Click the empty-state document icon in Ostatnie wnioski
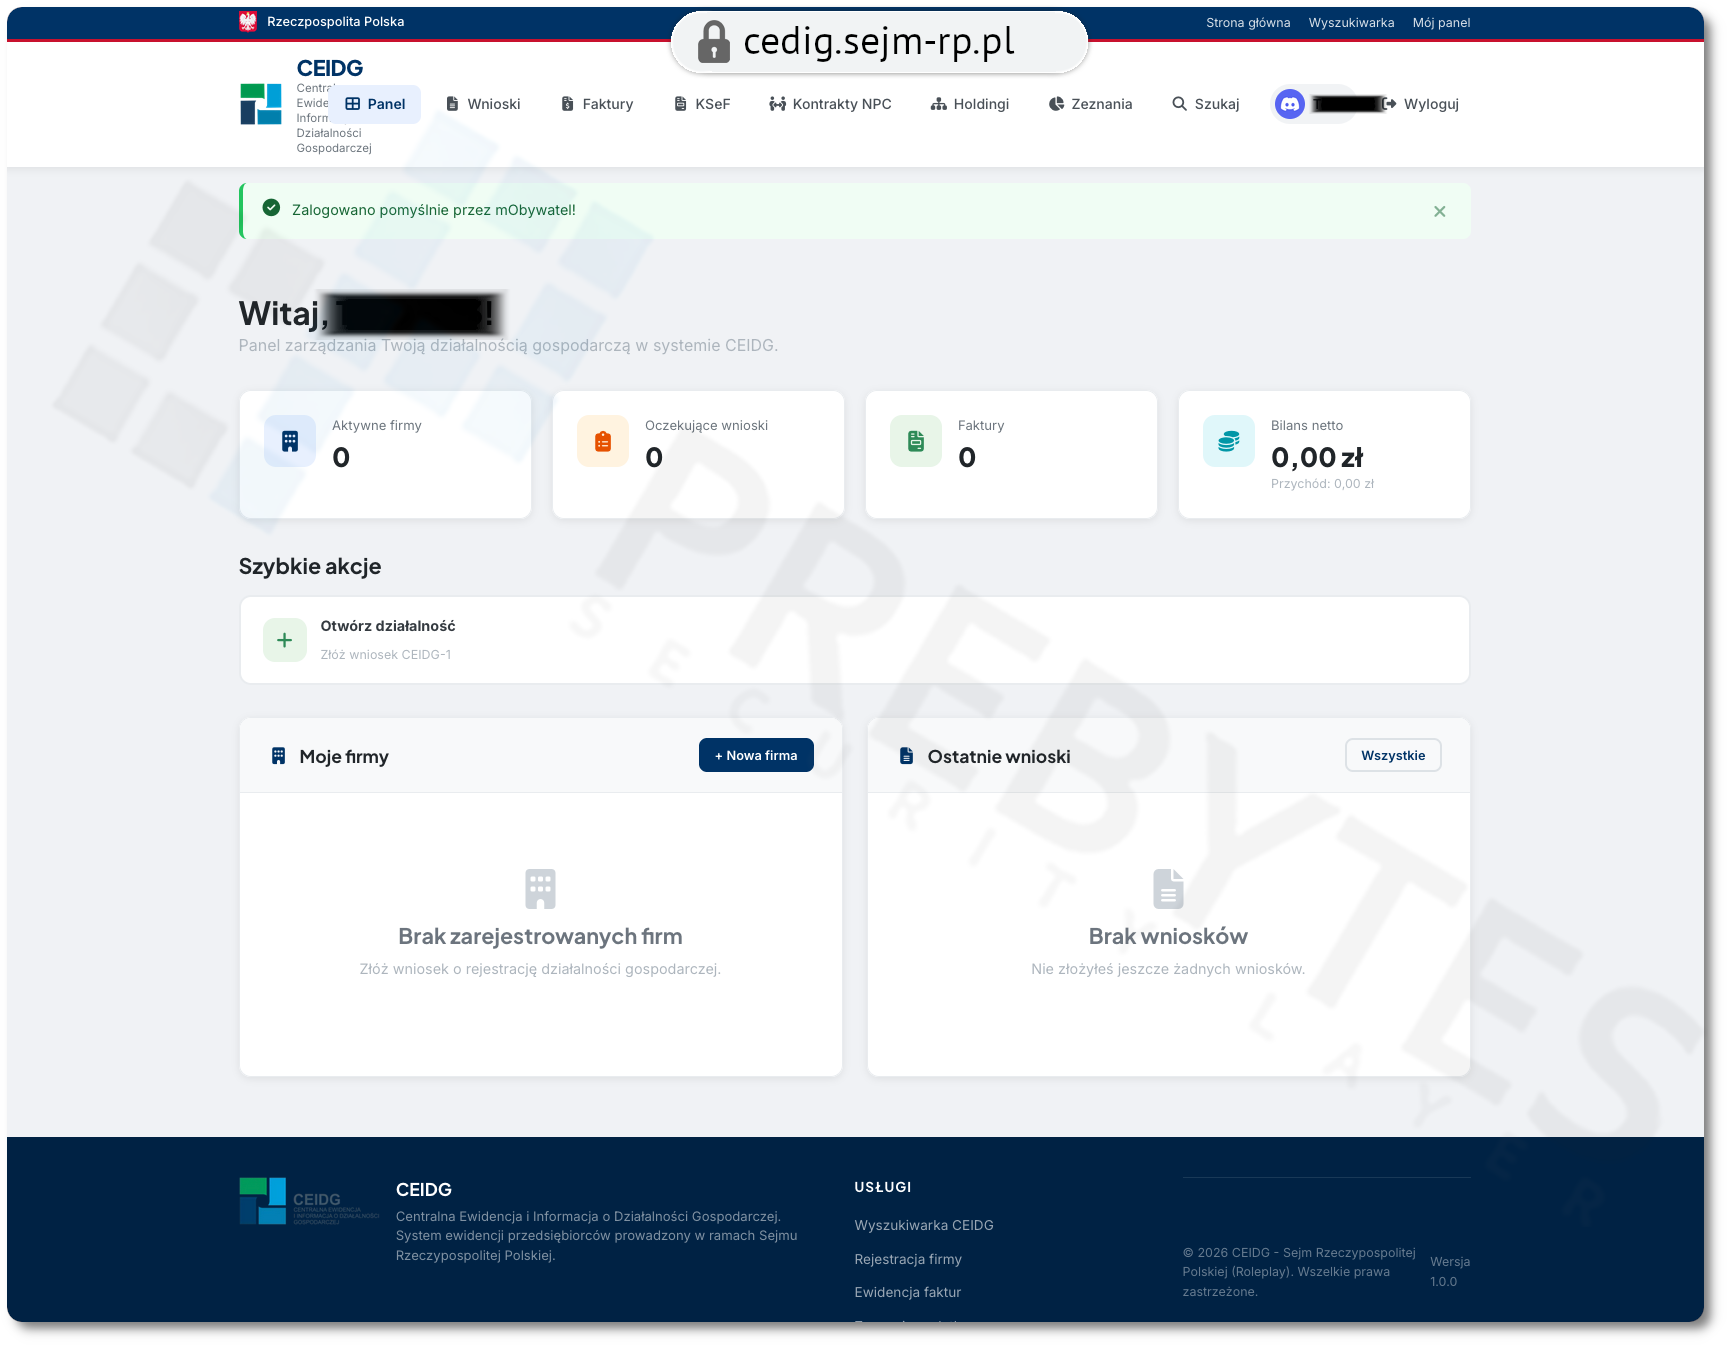This screenshot has width=1727, height=1345. [1168, 889]
